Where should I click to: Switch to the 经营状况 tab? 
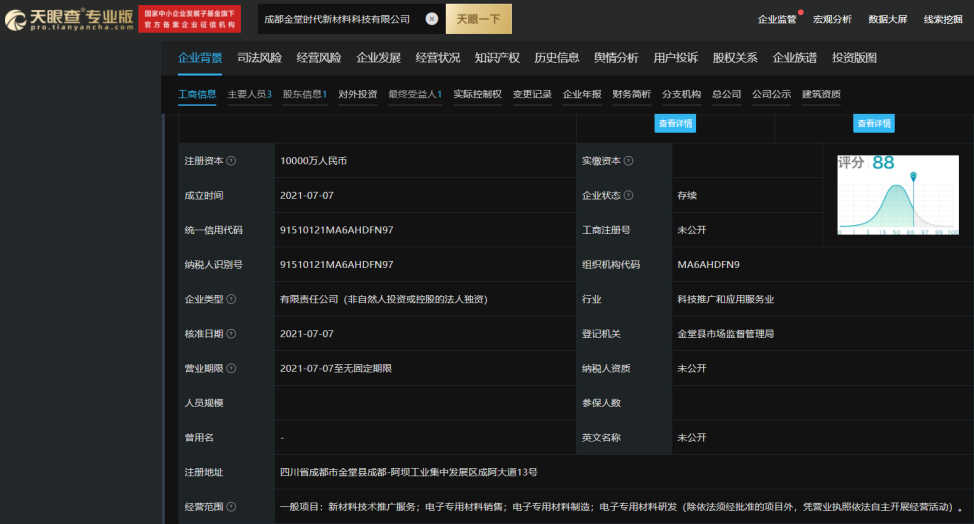click(438, 58)
